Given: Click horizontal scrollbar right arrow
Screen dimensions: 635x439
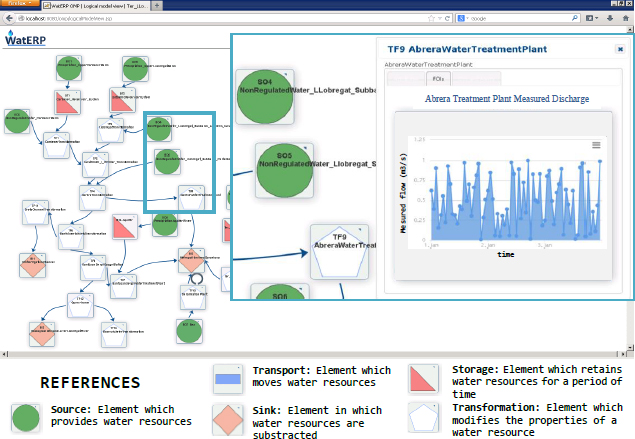Looking at the screenshot, I should click(623, 354).
